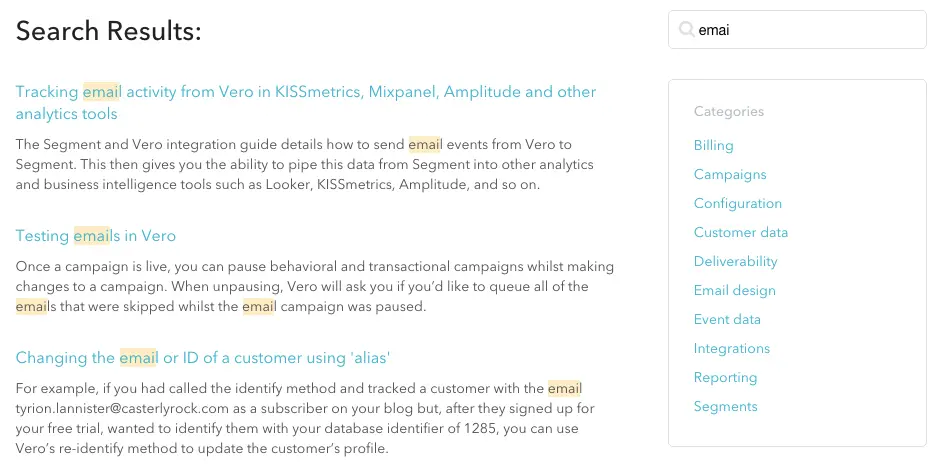The height and width of the screenshot is (466, 936).
Task: View the Event data category
Action: tap(727, 319)
